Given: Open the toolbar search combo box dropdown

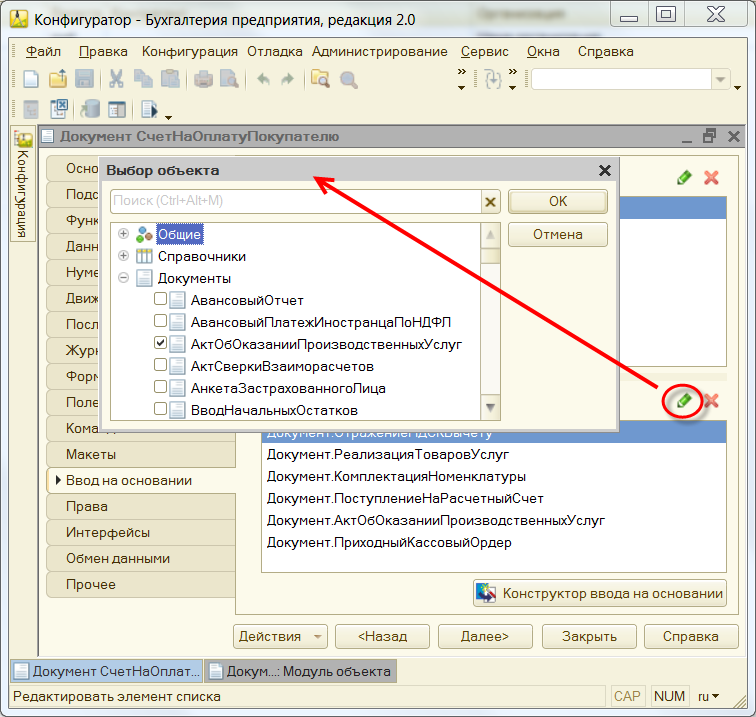Looking at the screenshot, I should [720, 80].
